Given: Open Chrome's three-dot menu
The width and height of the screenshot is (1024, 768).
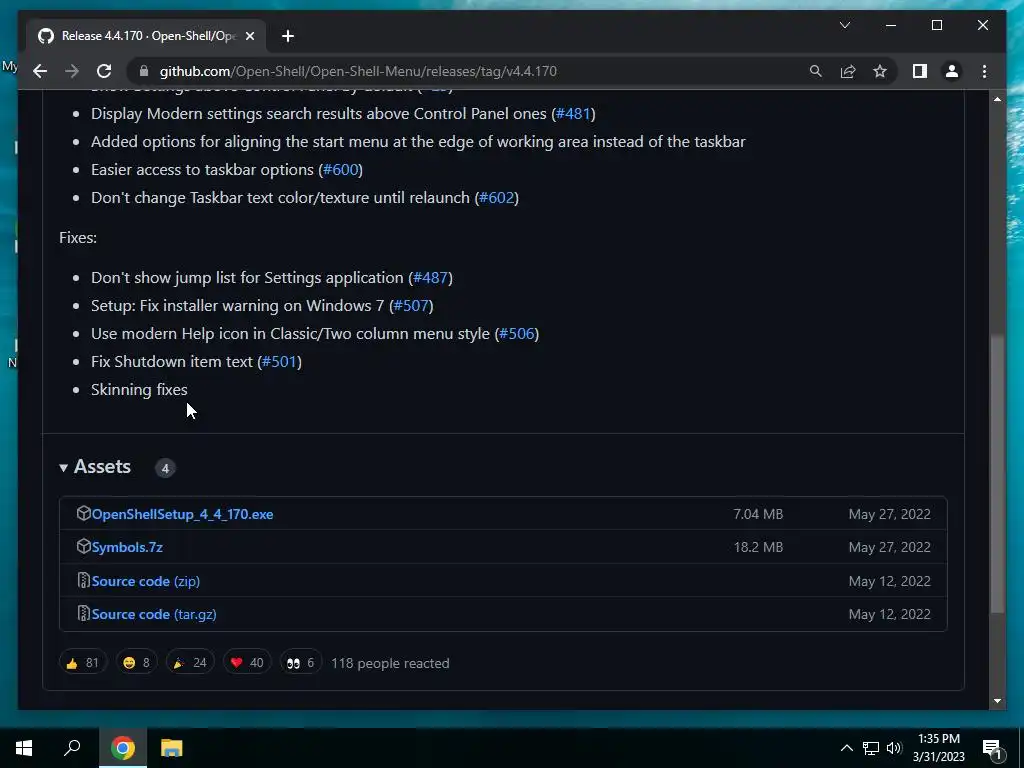Looking at the screenshot, I should pyautogui.click(x=985, y=71).
